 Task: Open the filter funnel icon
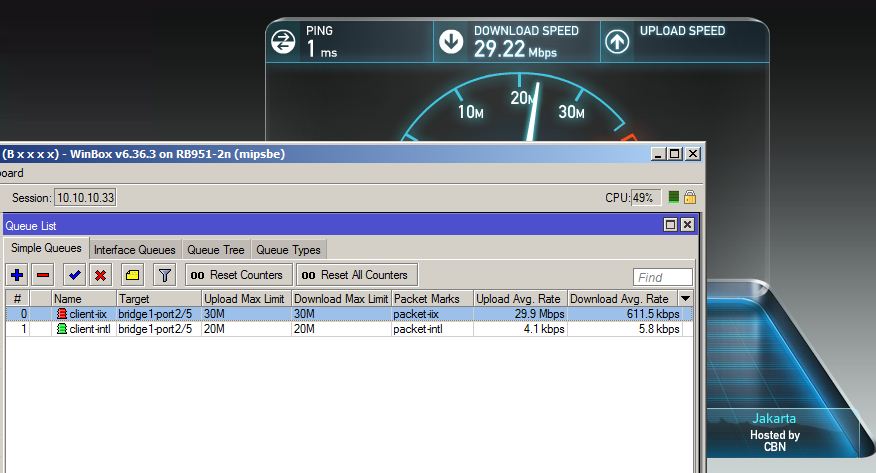point(165,275)
